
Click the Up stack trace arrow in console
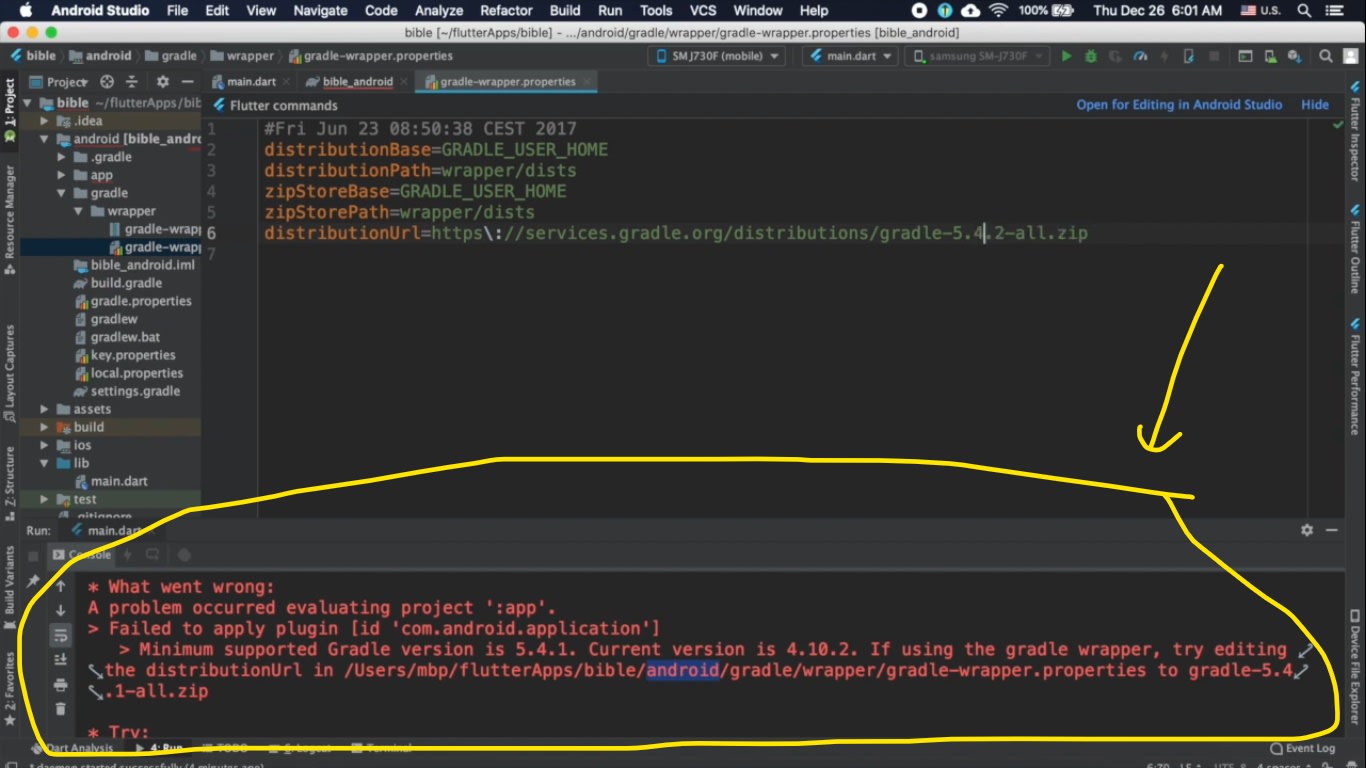click(x=60, y=586)
